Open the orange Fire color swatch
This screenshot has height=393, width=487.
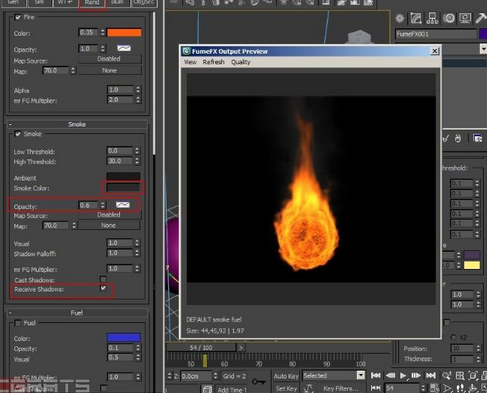tap(124, 32)
